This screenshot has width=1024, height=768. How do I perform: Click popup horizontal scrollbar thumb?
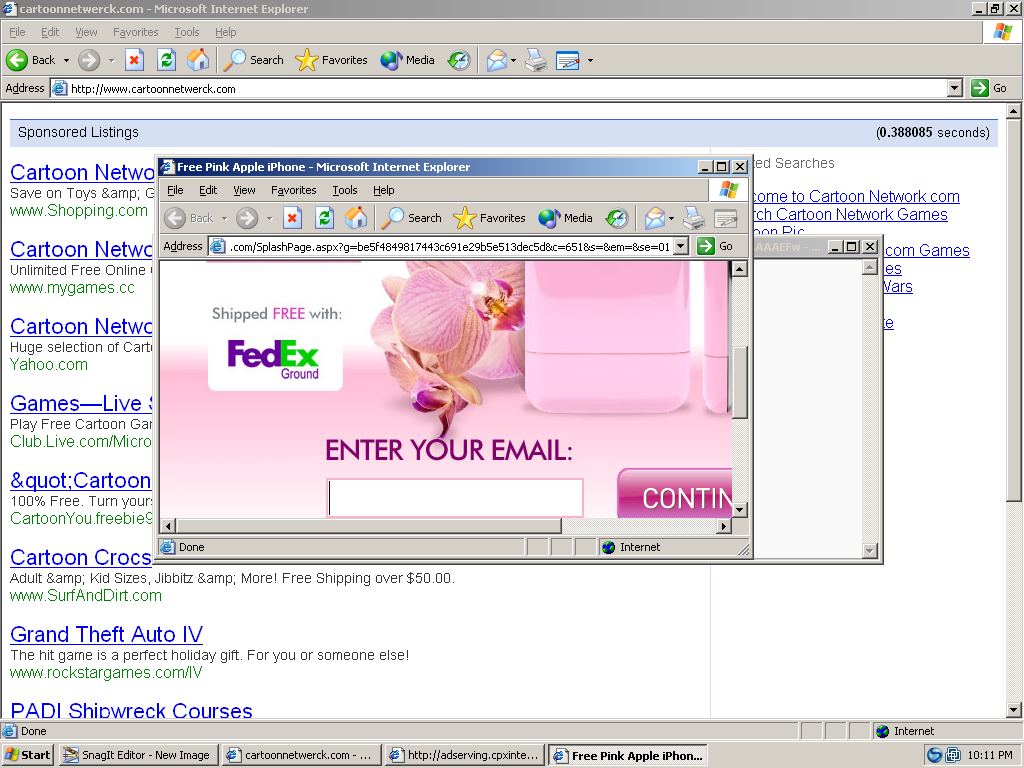point(370,526)
